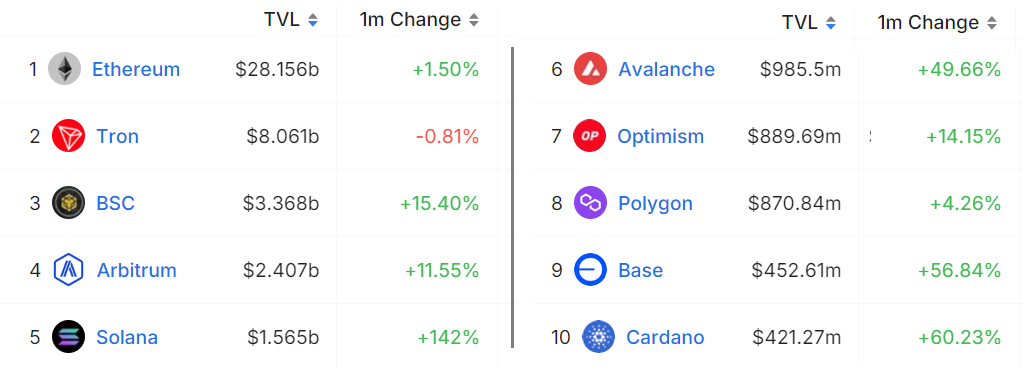
Task: Click the red Tron logo icon
Action: (69, 136)
